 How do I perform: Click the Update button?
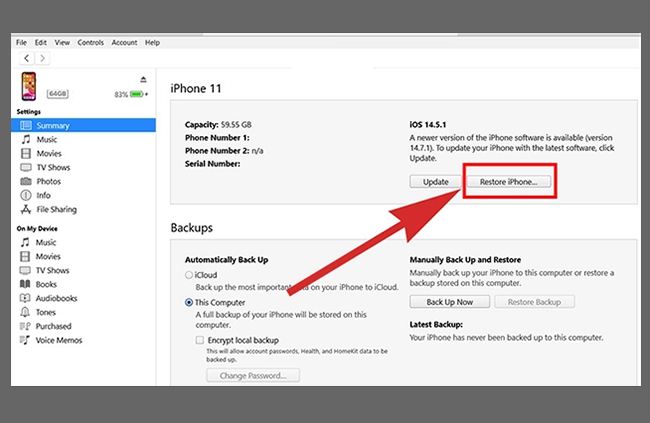point(436,182)
